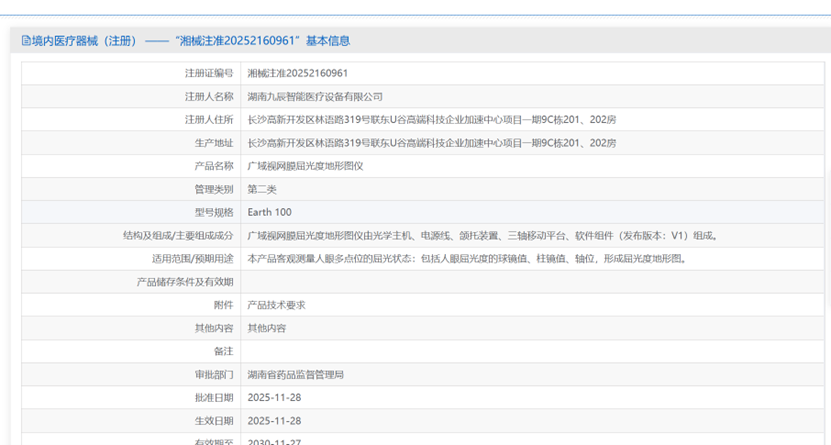
Task: Click the 注册人住所 address value
Action: [431, 119]
